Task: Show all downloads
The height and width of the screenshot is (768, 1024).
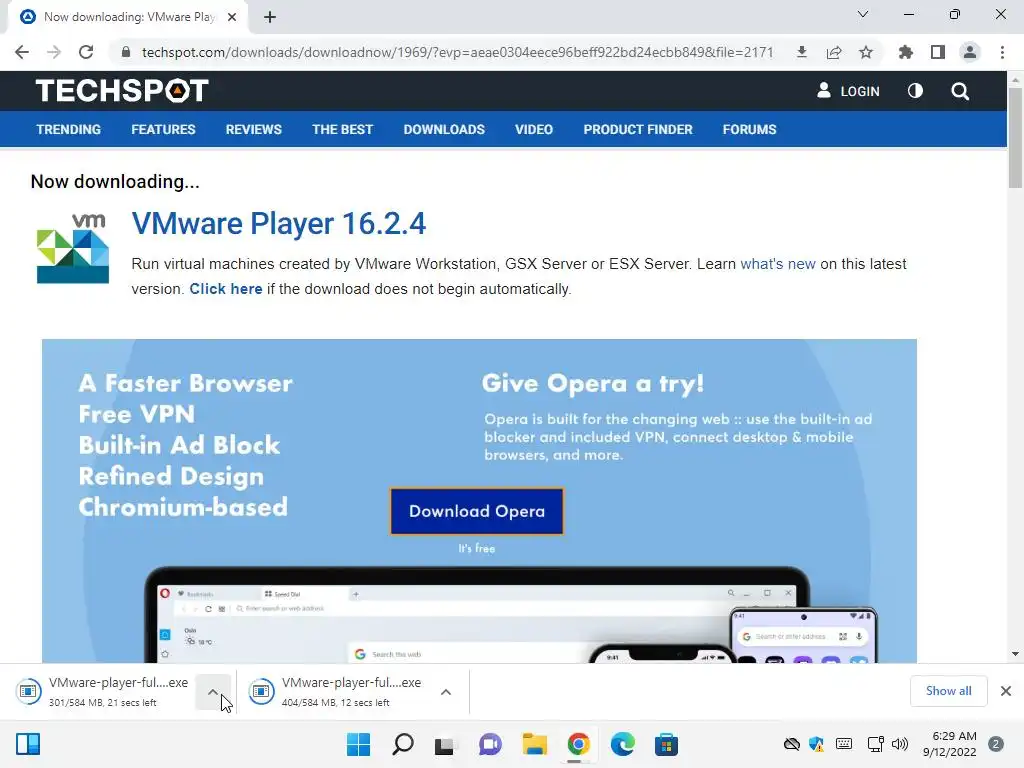Action: point(948,691)
